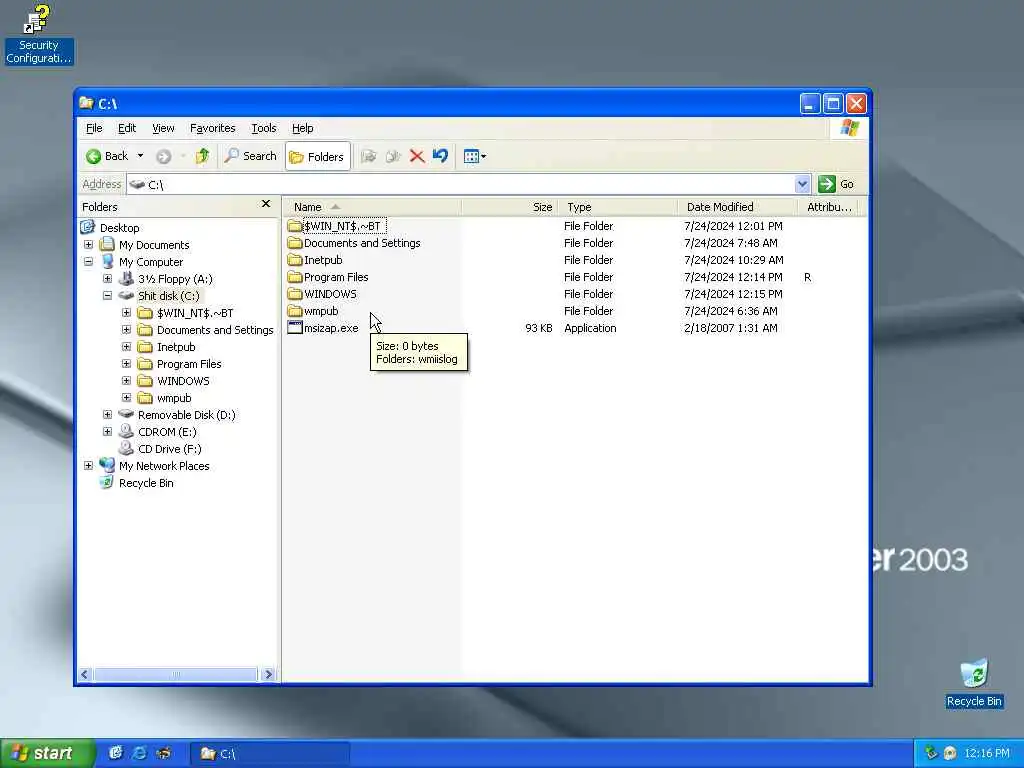Image resolution: width=1024 pixels, height=768 pixels.
Task: Expand Removable Disk (D:) node
Action: point(107,415)
